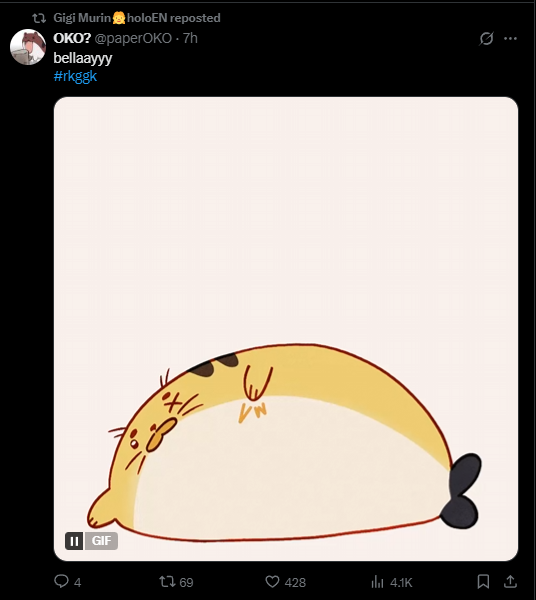The width and height of the screenshot is (536, 600).
Task: Open the tweet via the 7h timestamp
Action: click(x=190, y=38)
